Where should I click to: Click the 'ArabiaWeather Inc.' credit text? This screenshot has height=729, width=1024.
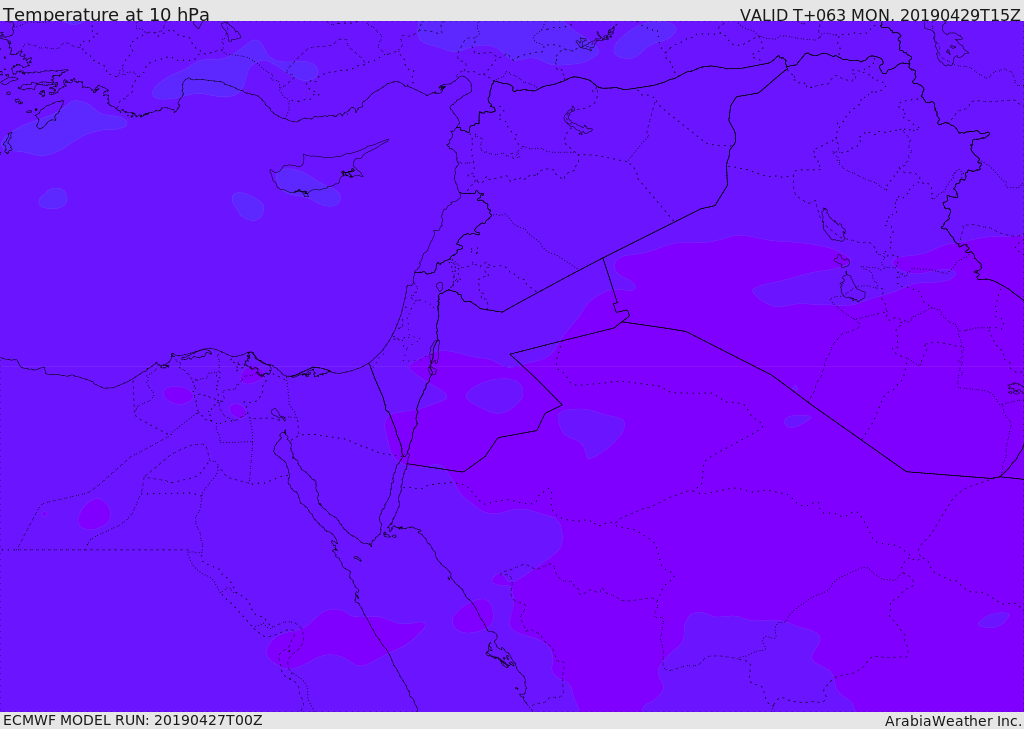click(953, 721)
